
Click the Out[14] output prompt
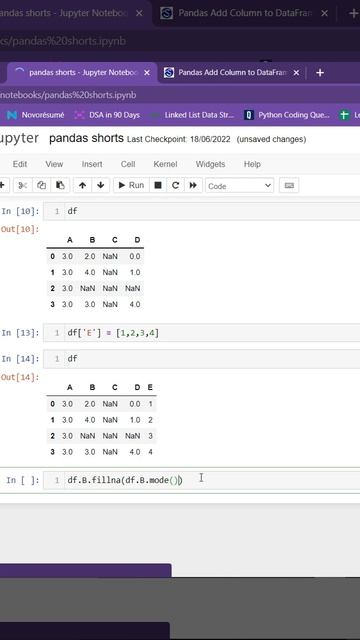[20, 377]
